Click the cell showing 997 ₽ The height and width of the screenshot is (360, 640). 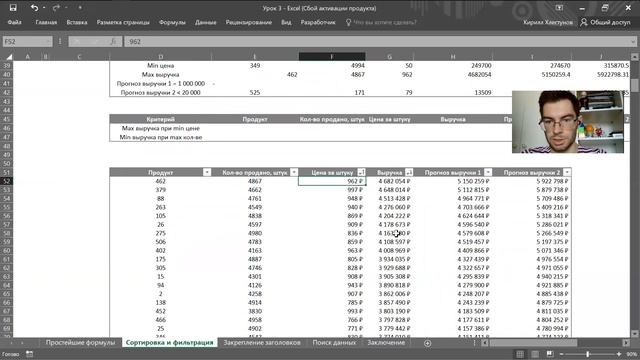[x=332, y=190]
